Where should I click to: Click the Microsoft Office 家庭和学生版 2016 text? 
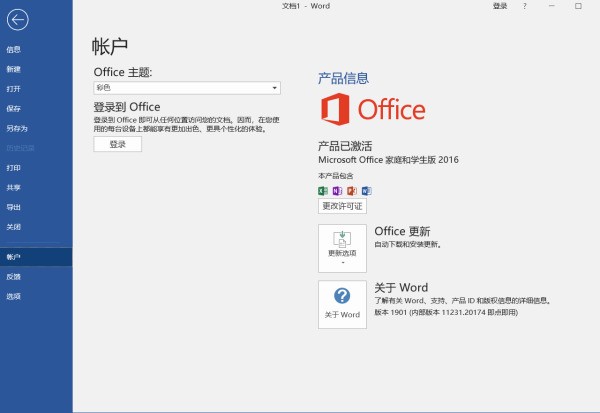388,160
